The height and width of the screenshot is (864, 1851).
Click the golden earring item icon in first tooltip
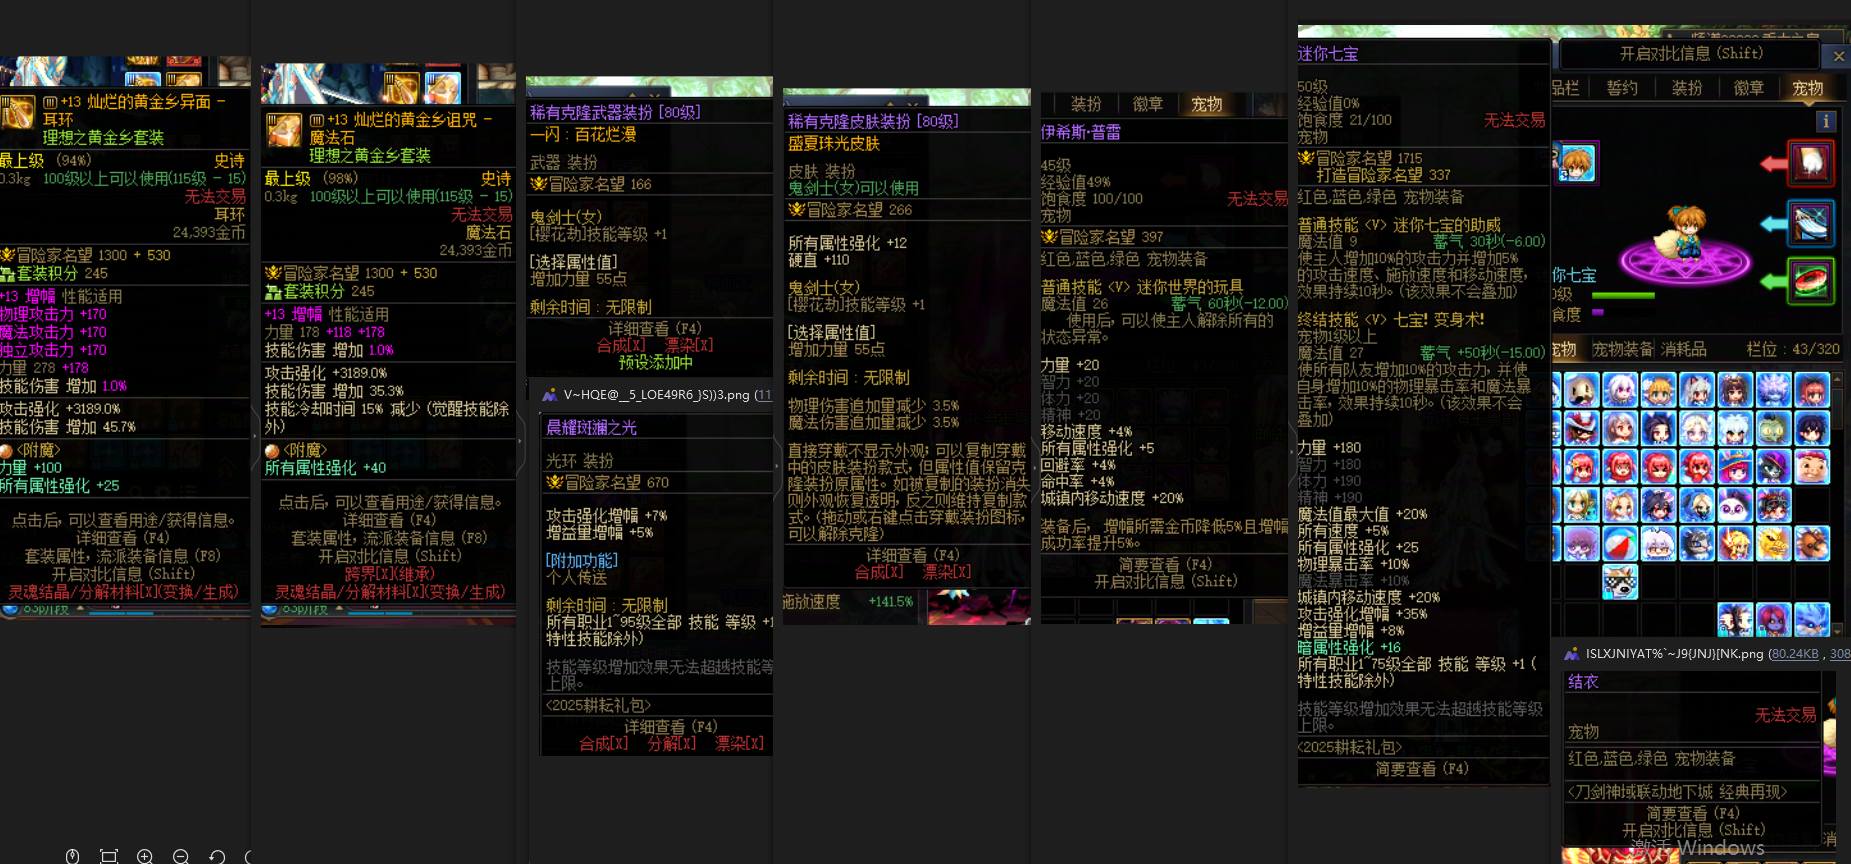click(17, 112)
